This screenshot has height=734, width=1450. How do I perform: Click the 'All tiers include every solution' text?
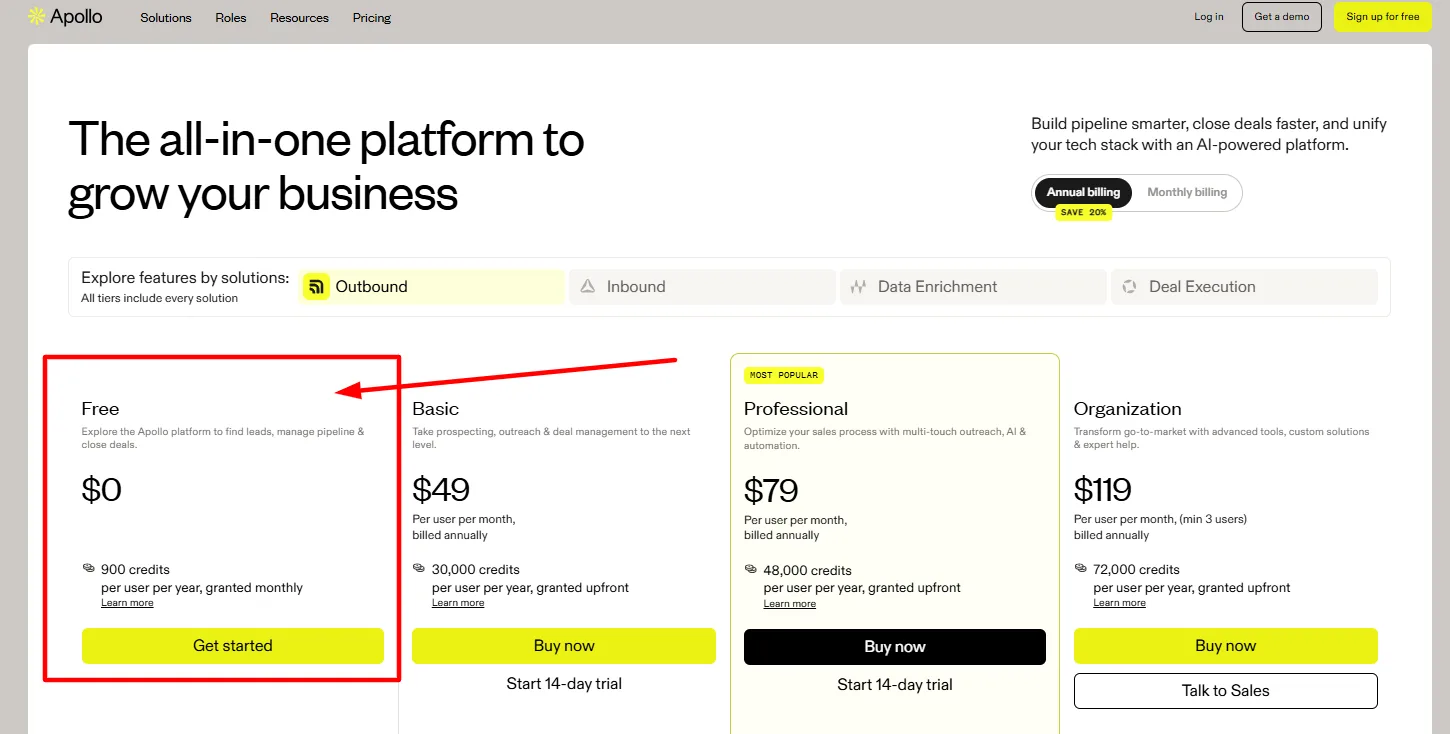(160, 298)
